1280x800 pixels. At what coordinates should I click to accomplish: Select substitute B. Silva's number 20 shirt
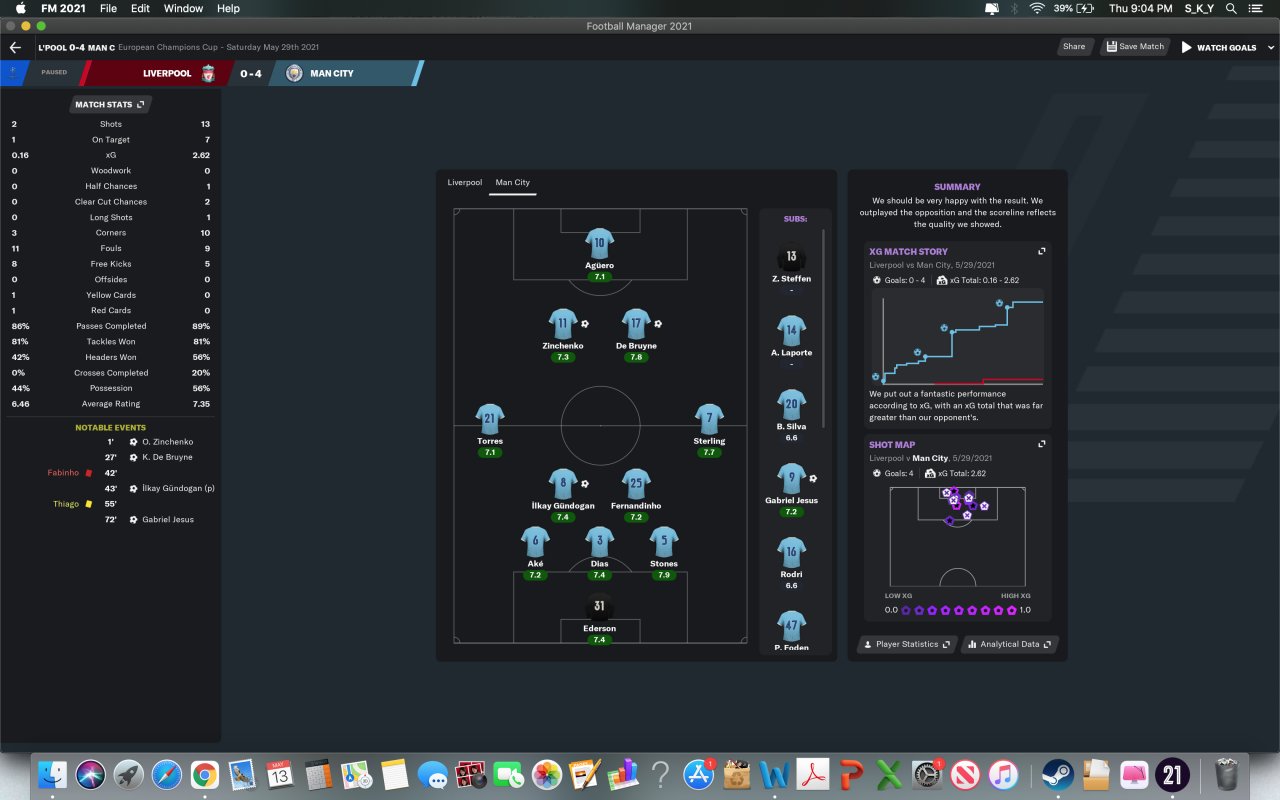(791, 405)
